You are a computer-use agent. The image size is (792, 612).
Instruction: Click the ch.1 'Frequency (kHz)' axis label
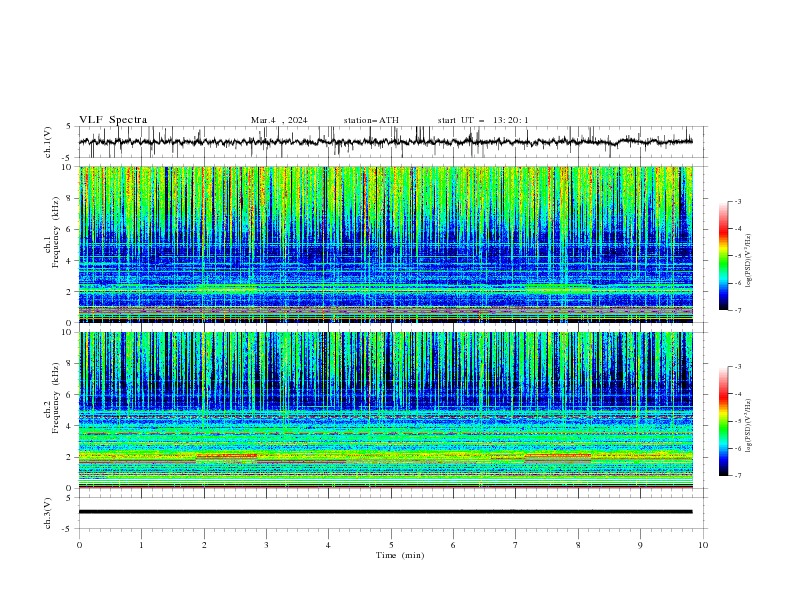coord(56,232)
